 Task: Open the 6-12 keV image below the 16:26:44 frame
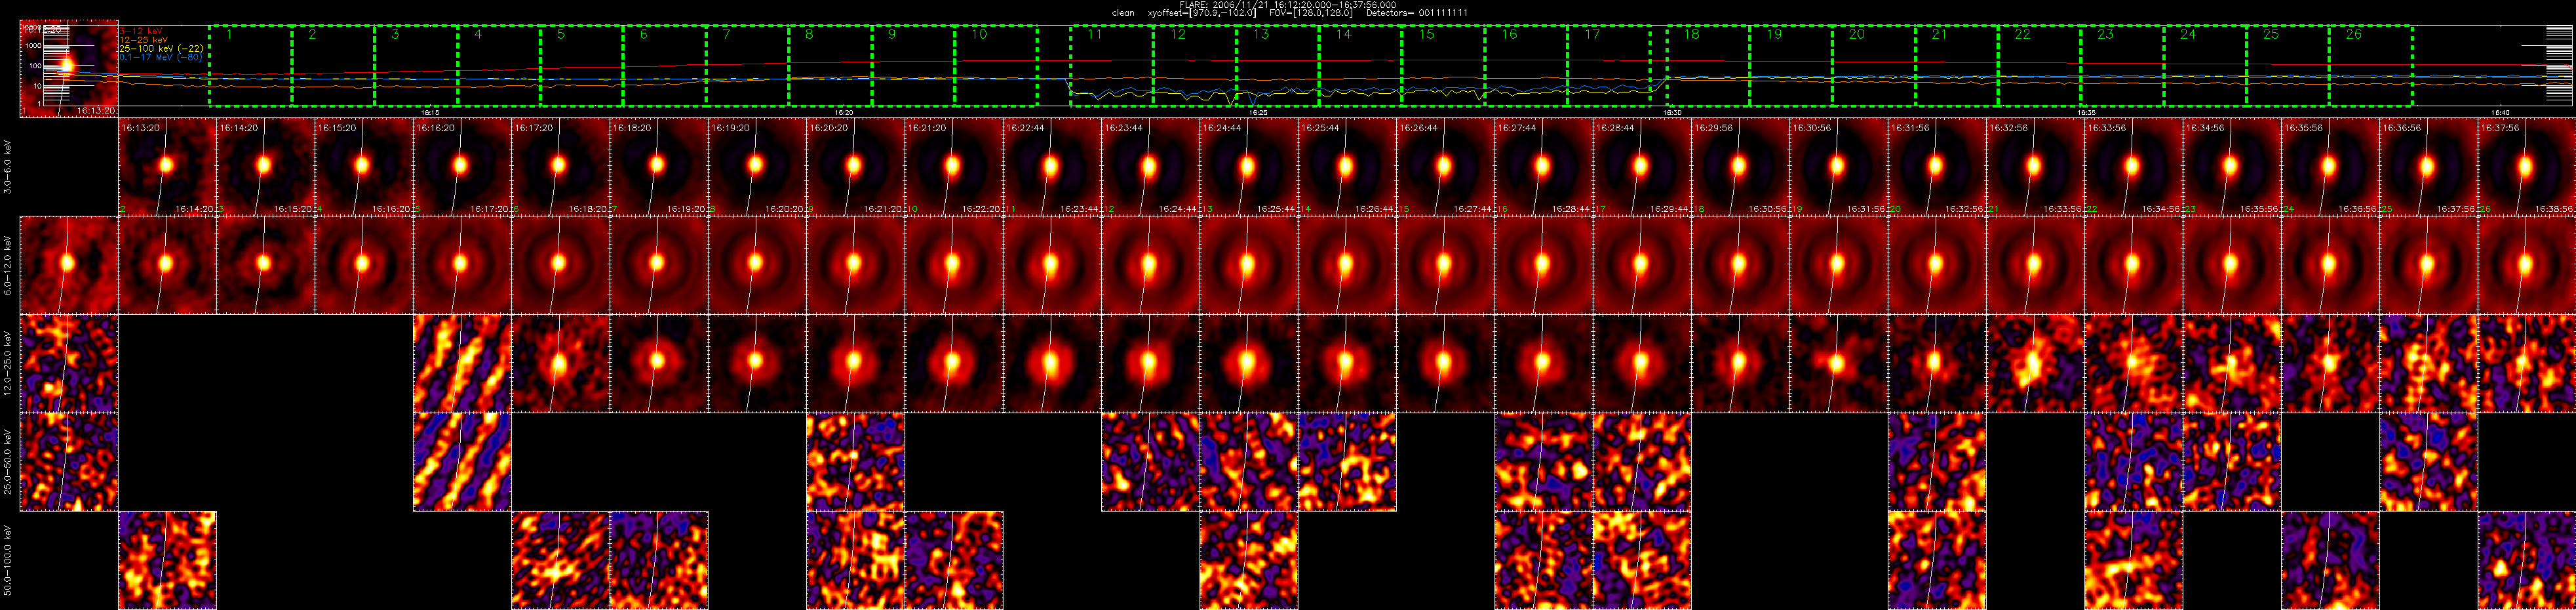point(1445,265)
